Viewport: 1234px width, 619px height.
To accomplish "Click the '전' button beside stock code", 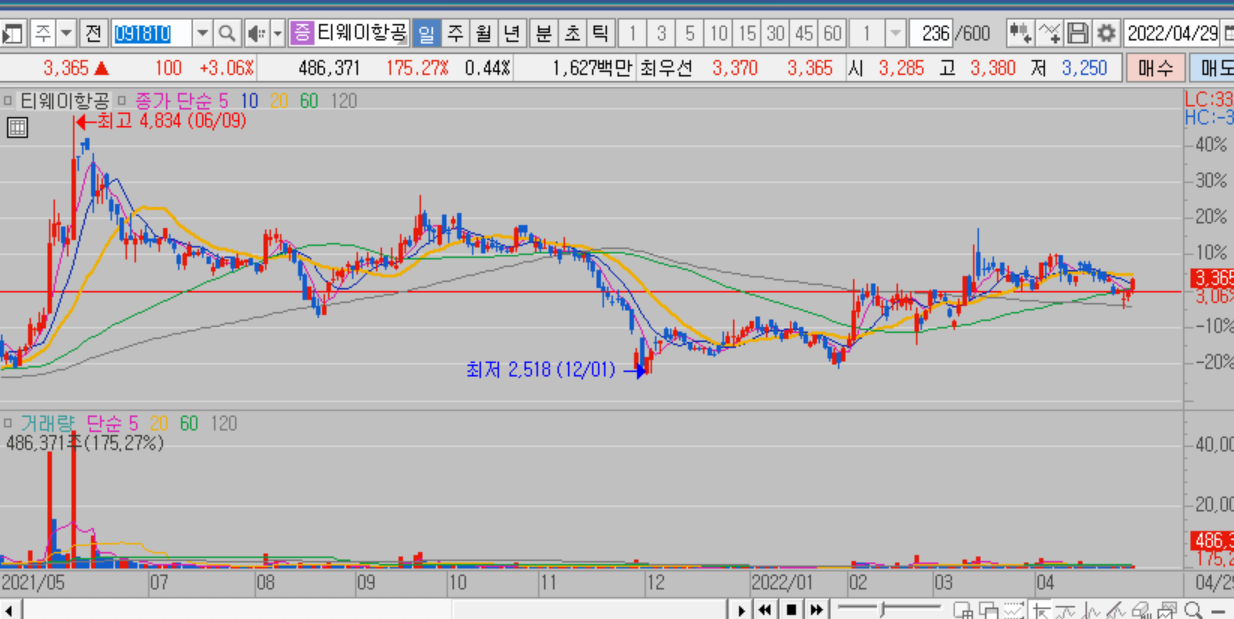I will 93,33.
